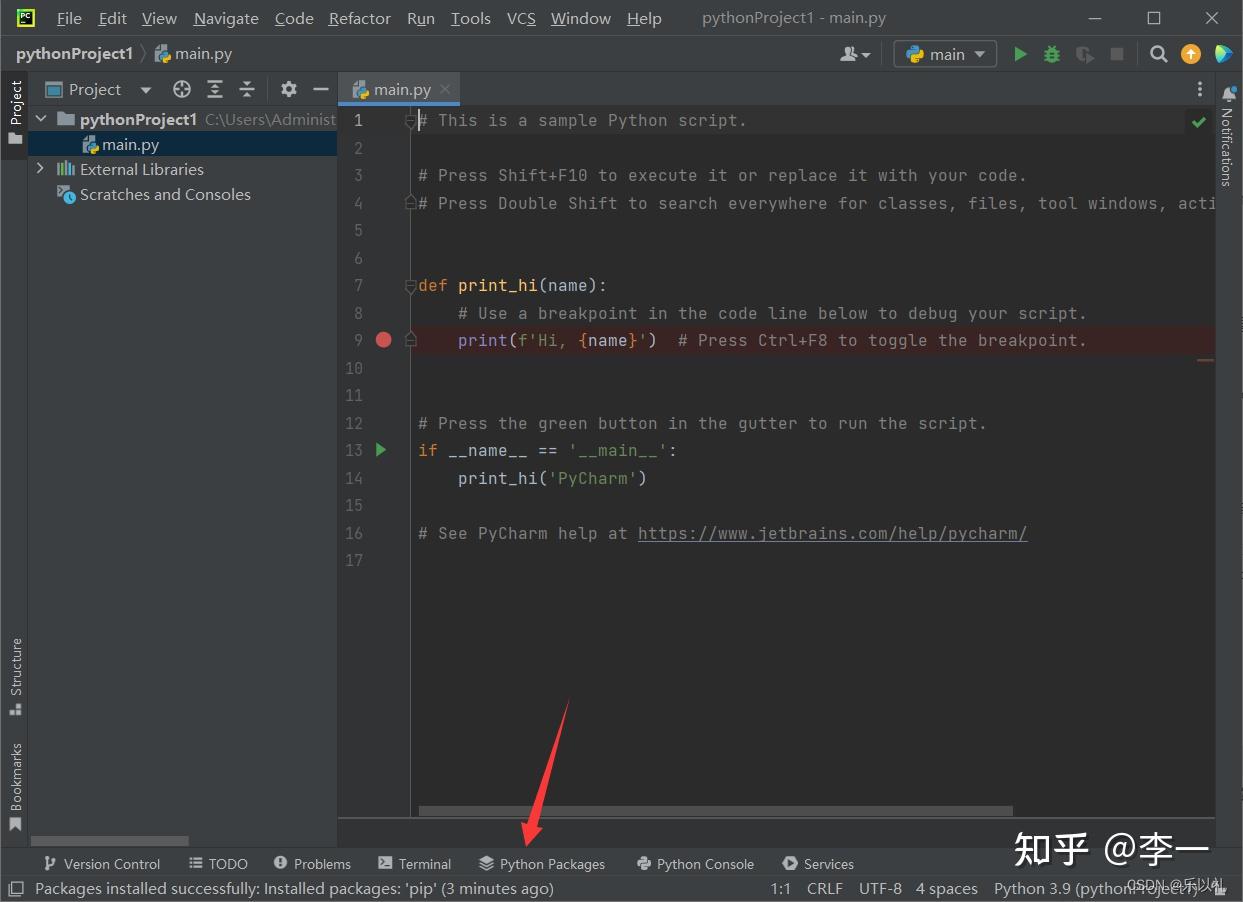Follow the jetbrains.com PyCharm help link
This screenshot has width=1243, height=902.
coord(832,533)
